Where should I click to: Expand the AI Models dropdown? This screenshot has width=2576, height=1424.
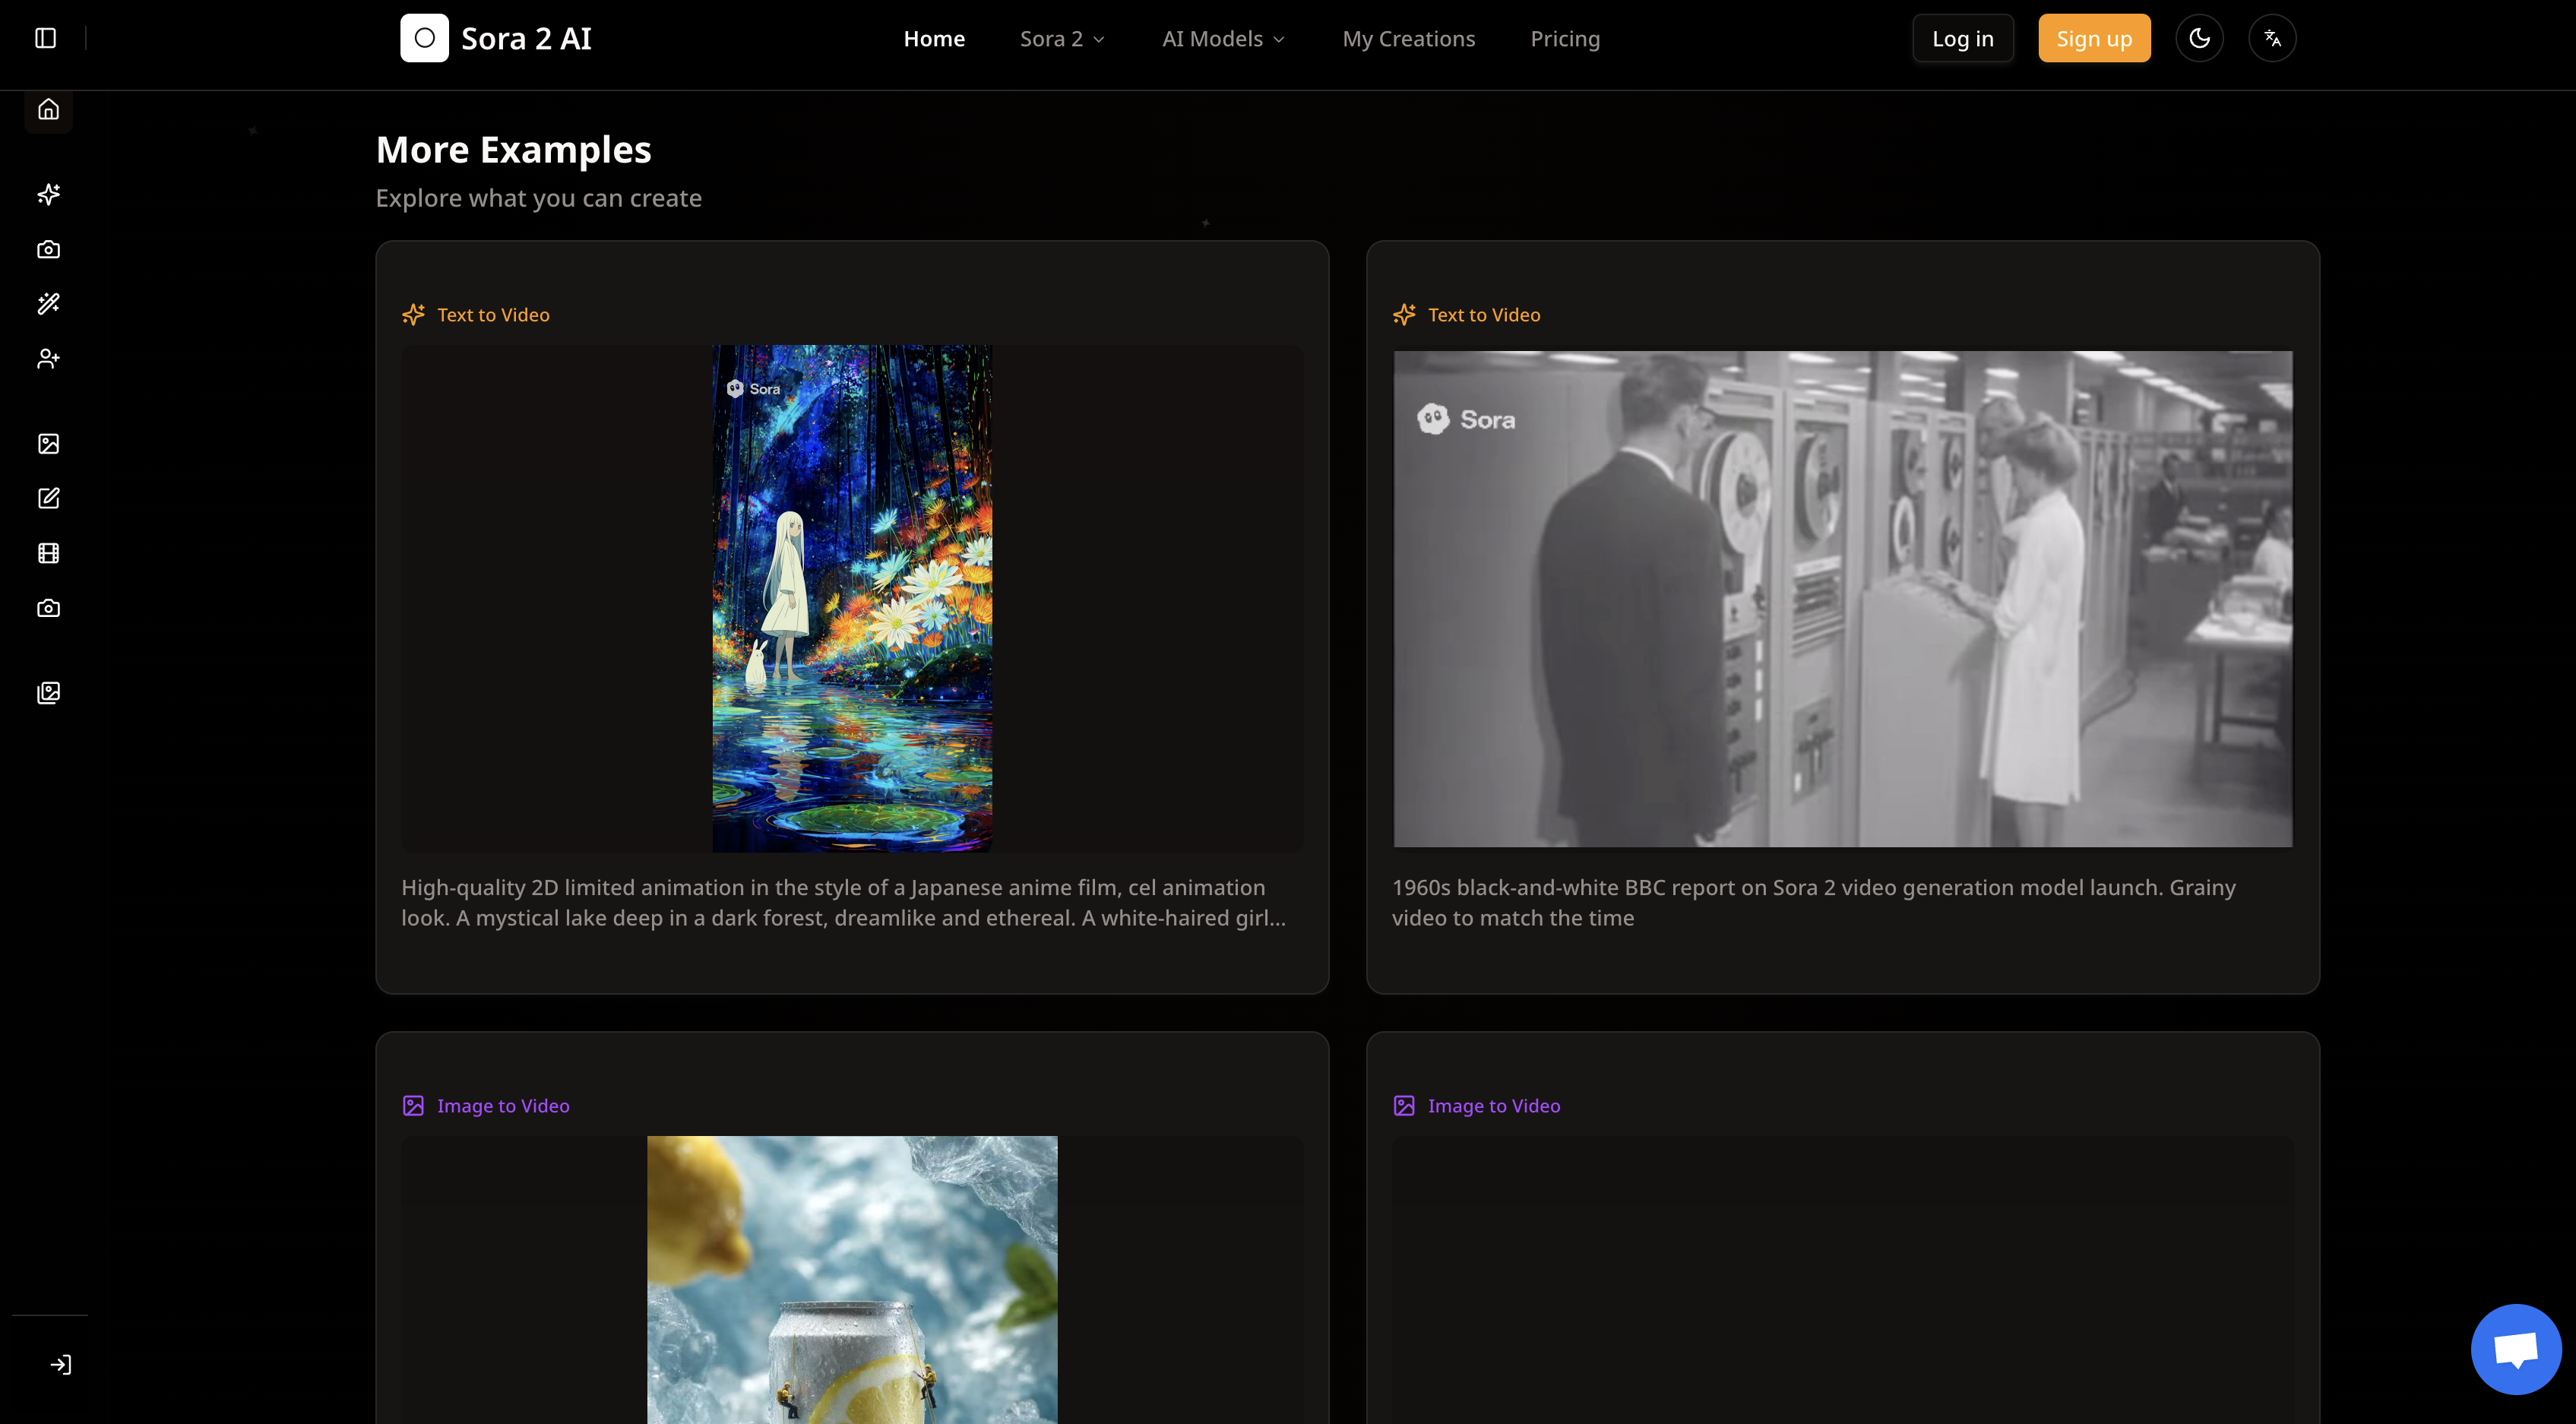(1223, 39)
